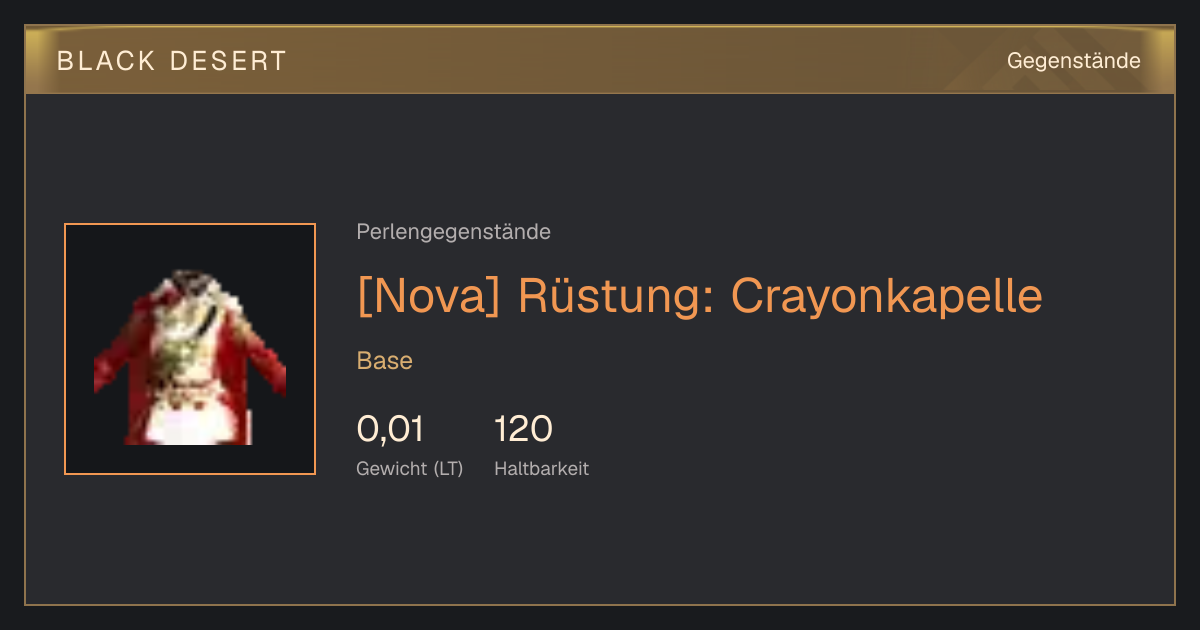Click the Perlengegenstände category label
Image resolution: width=1200 pixels, height=630 pixels.
[x=453, y=232]
